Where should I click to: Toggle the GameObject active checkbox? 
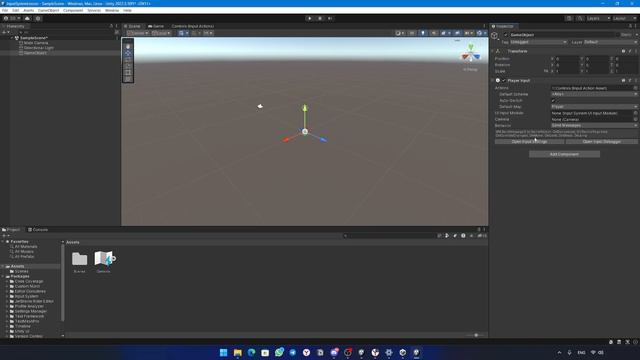506,35
